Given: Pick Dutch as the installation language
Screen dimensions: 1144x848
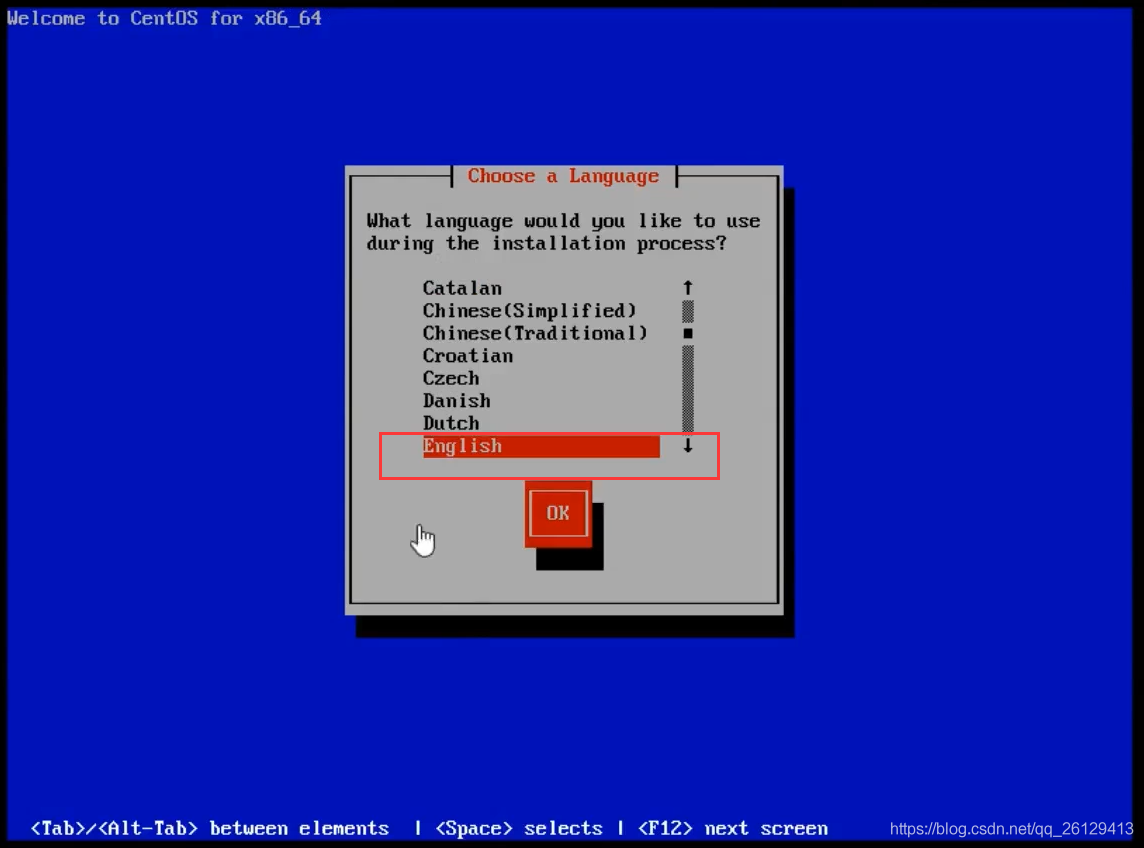Looking at the screenshot, I should [451, 424].
